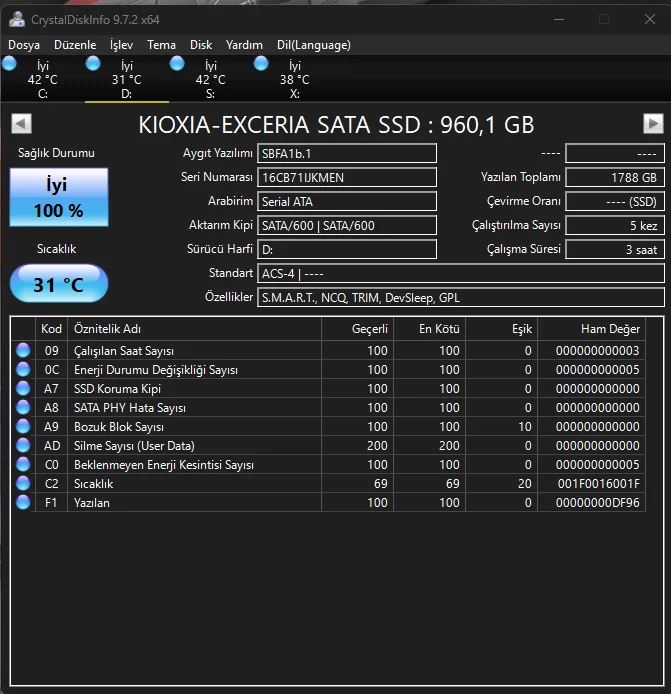Click status orb of row C2 Sıcaklık
Screen dimensions: 671x694
coord(23,483)
